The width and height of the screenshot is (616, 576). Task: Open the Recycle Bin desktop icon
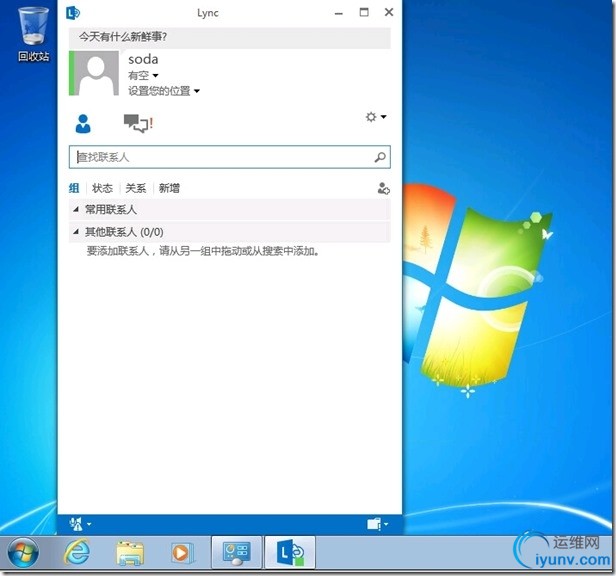click(x=34, y=34)
